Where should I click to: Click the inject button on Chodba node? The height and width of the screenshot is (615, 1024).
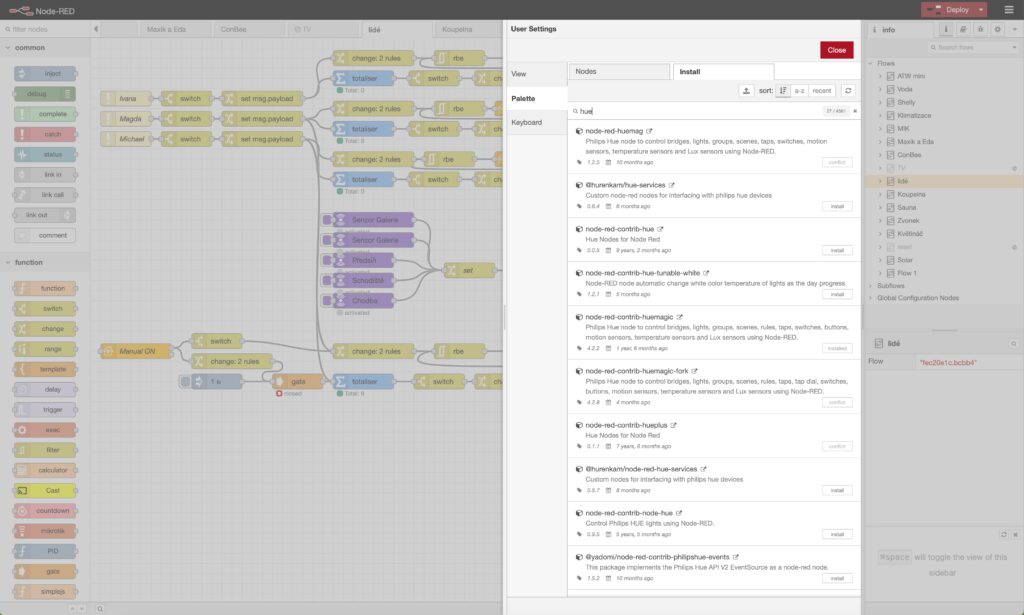tap(327, 301)
